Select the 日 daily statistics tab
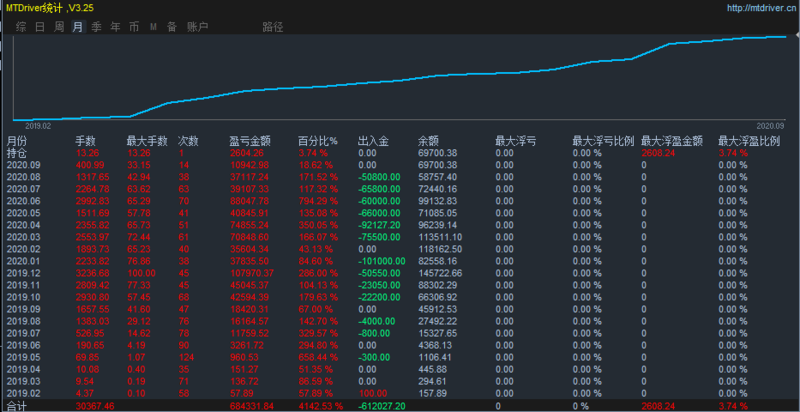The width and height of the screenshot is (800, 412). point(40,27)
